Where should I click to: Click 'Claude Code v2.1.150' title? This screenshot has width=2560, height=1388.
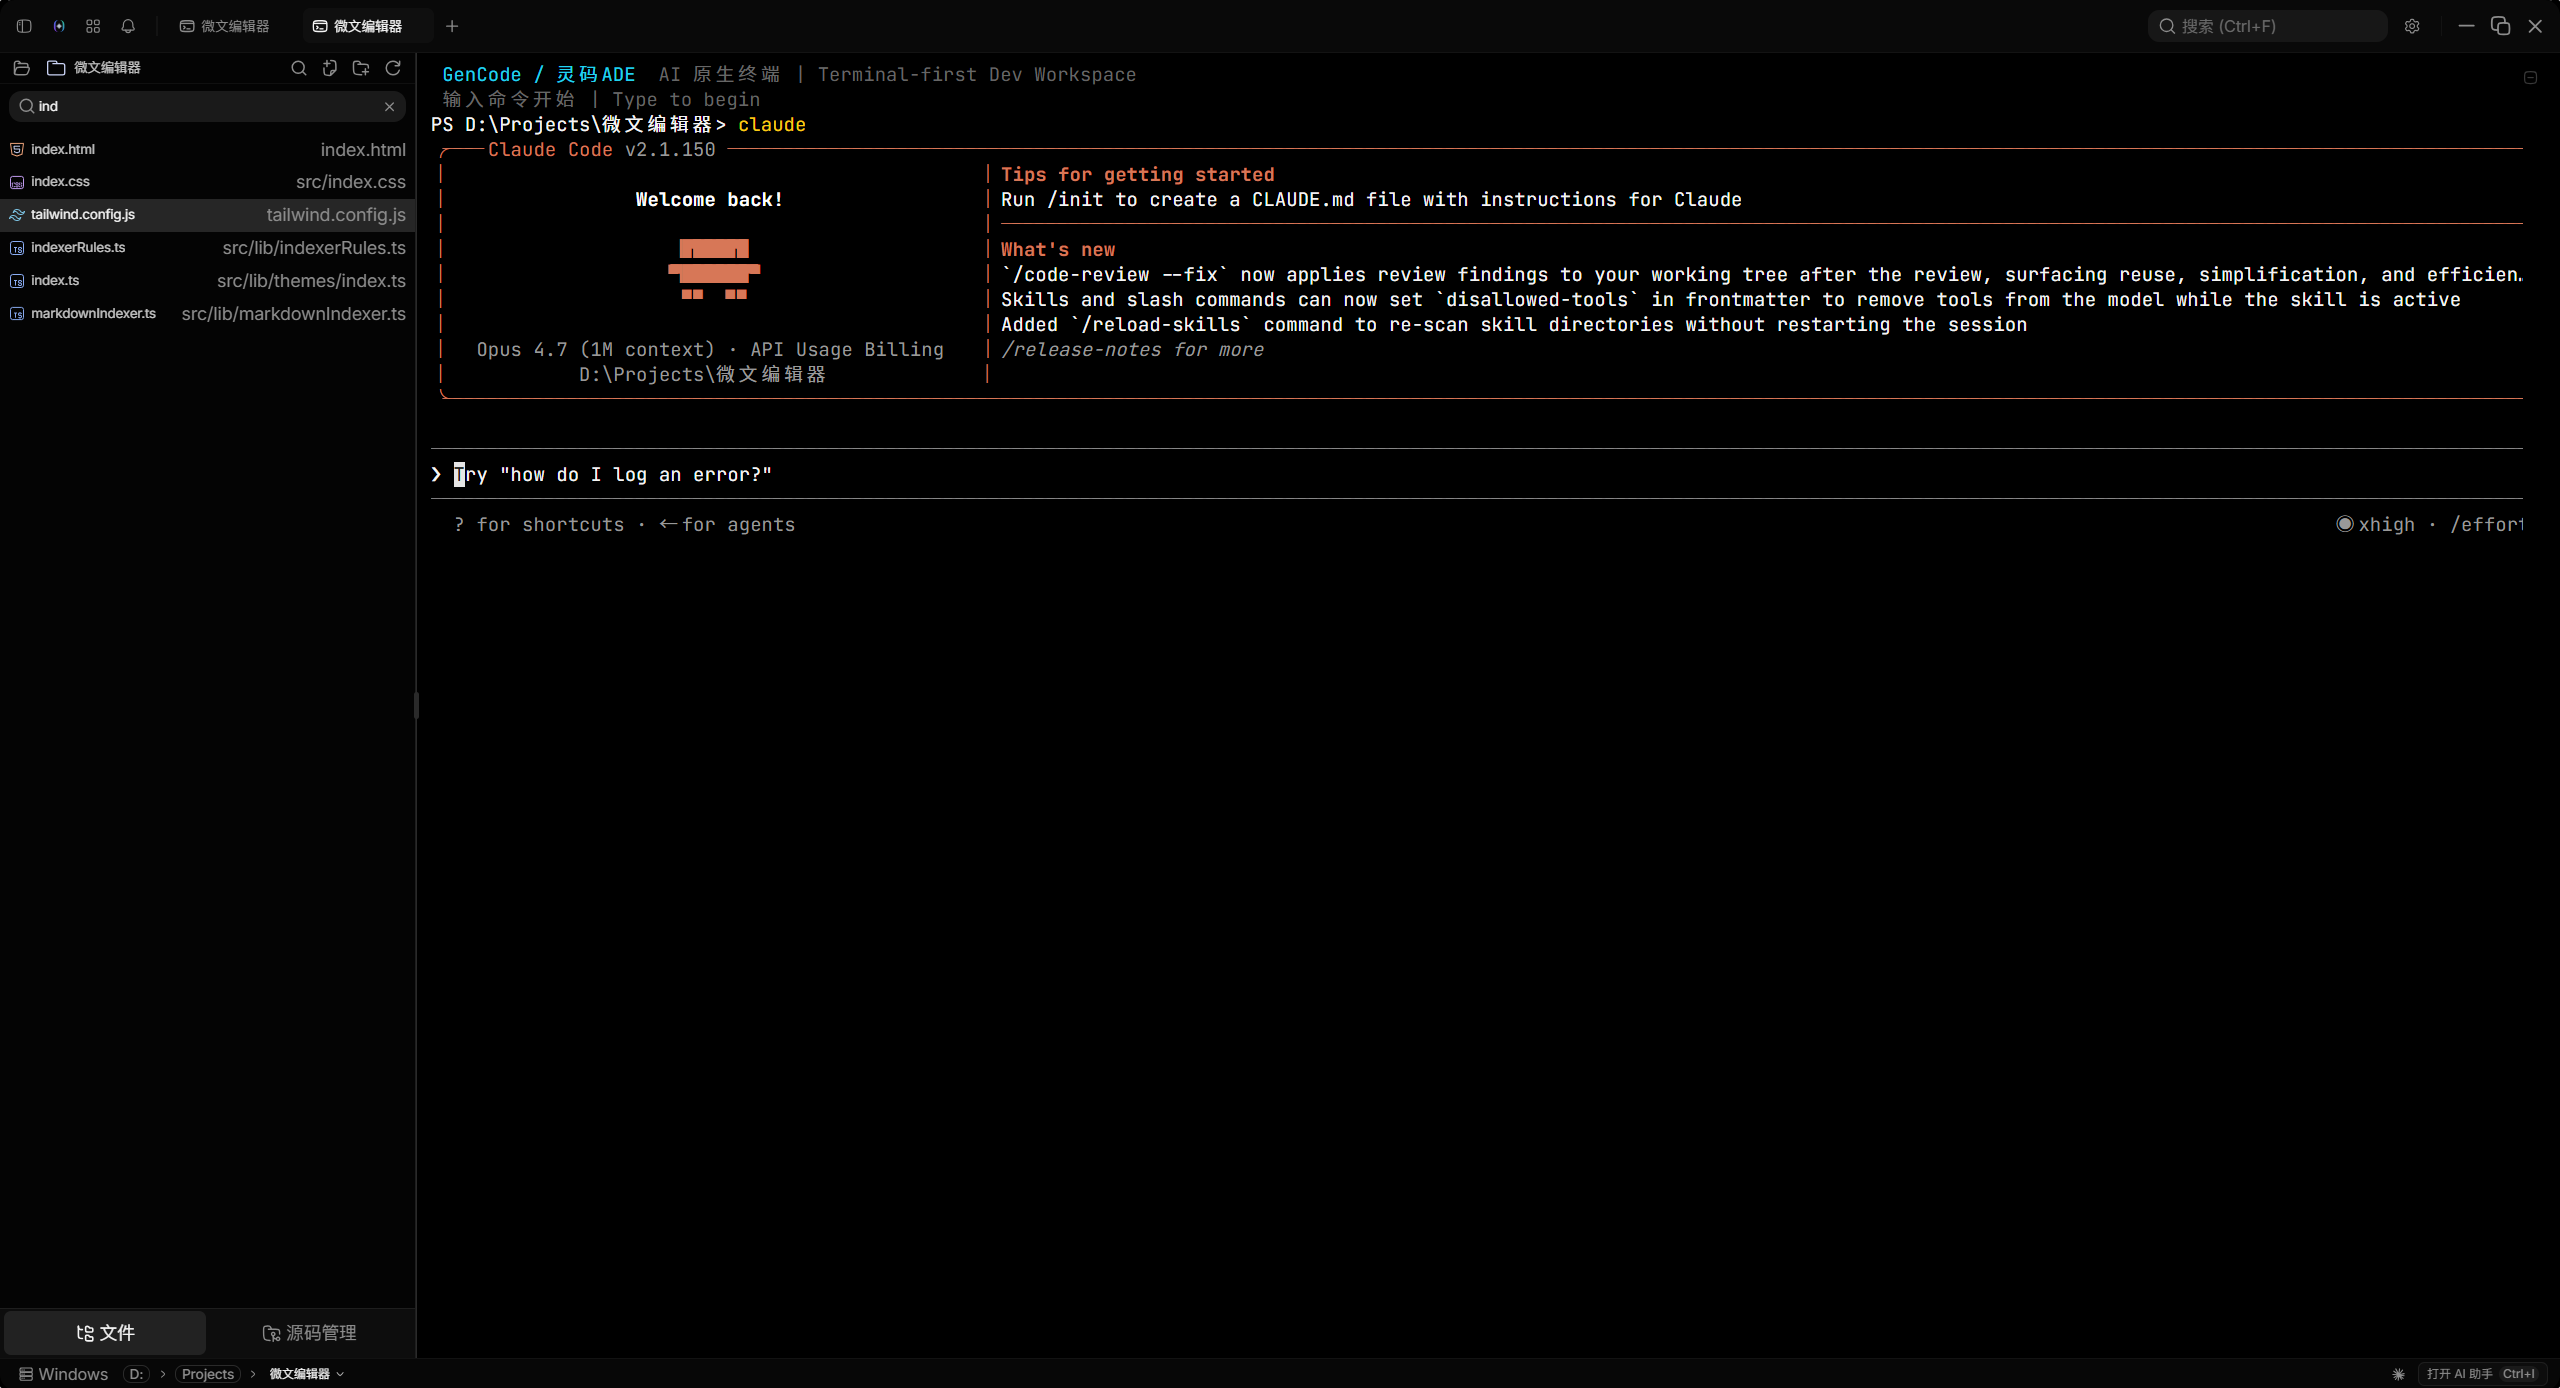[601, 150]
